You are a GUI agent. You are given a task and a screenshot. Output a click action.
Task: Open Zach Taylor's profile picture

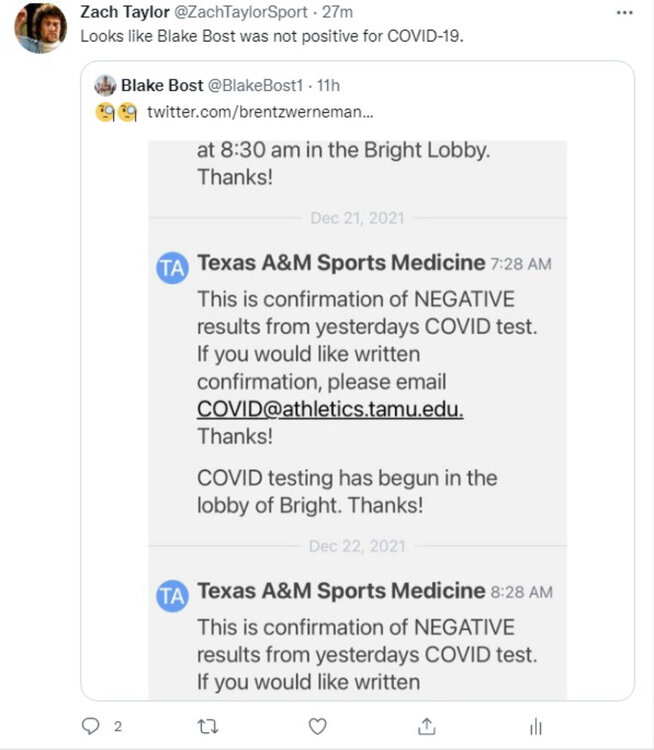tap(41, 28)
